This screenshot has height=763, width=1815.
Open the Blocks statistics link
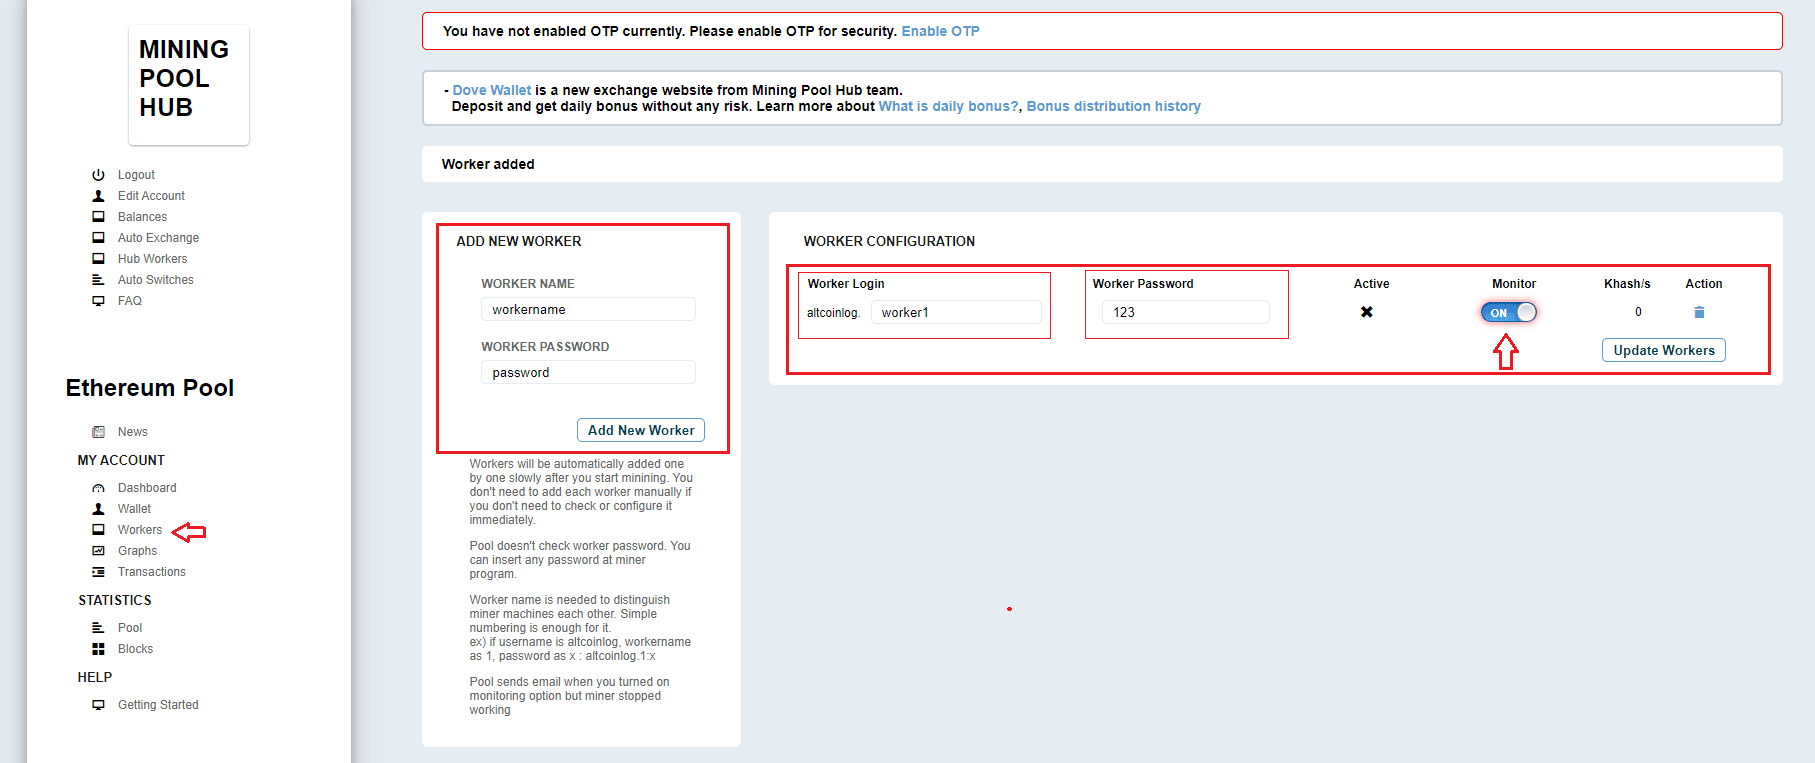135,649
